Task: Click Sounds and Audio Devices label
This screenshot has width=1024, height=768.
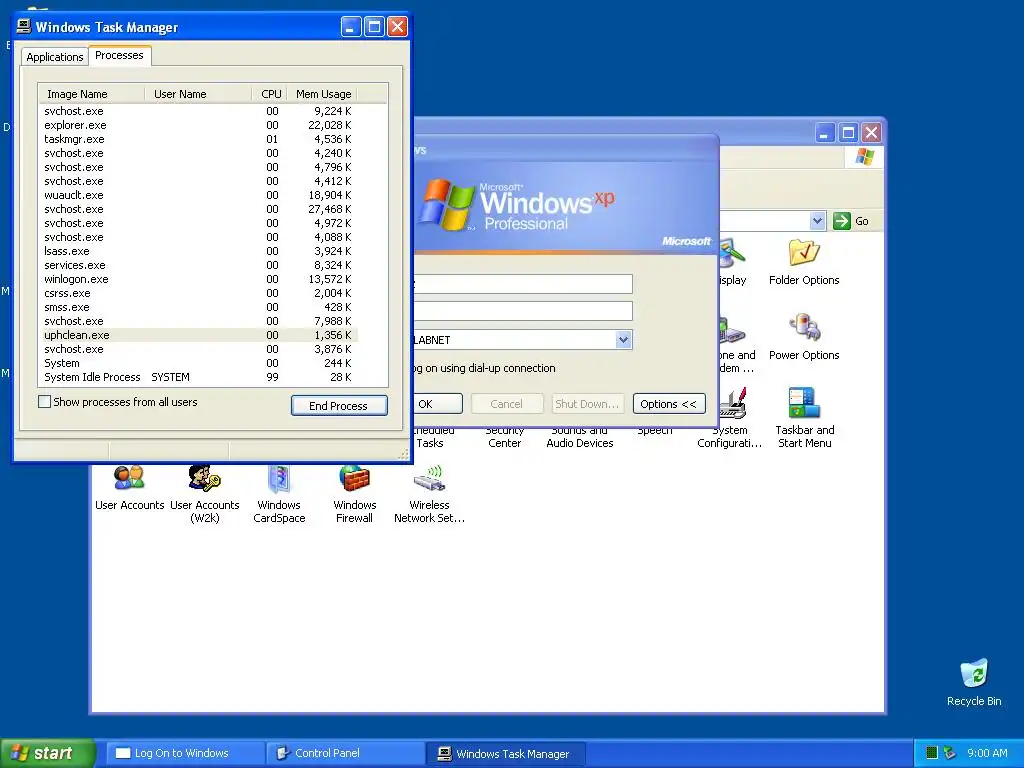Action: (579, 436)
